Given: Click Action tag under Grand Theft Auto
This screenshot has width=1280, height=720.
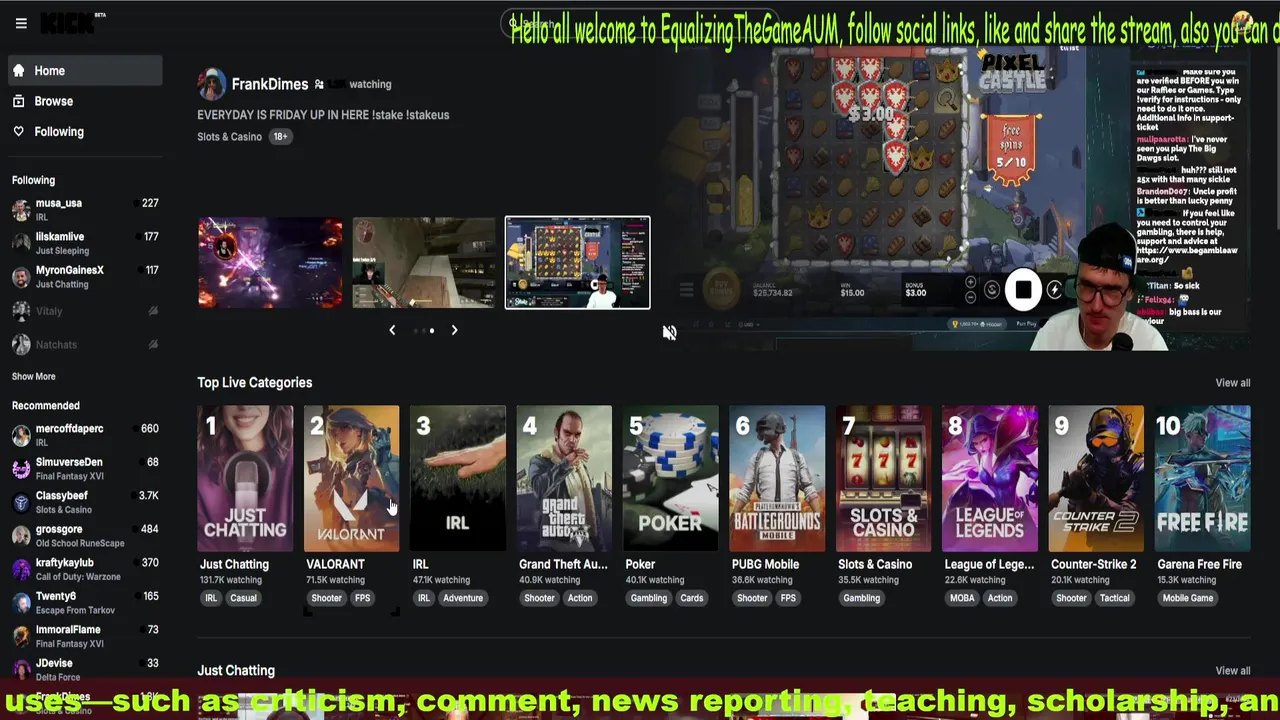Looking at the screenshot, I should pyautogui.click(x=580, y=598).
